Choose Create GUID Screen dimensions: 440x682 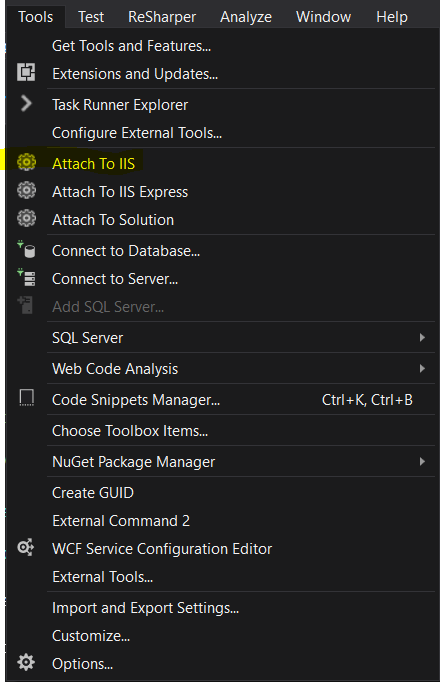(x=93, y=493)
